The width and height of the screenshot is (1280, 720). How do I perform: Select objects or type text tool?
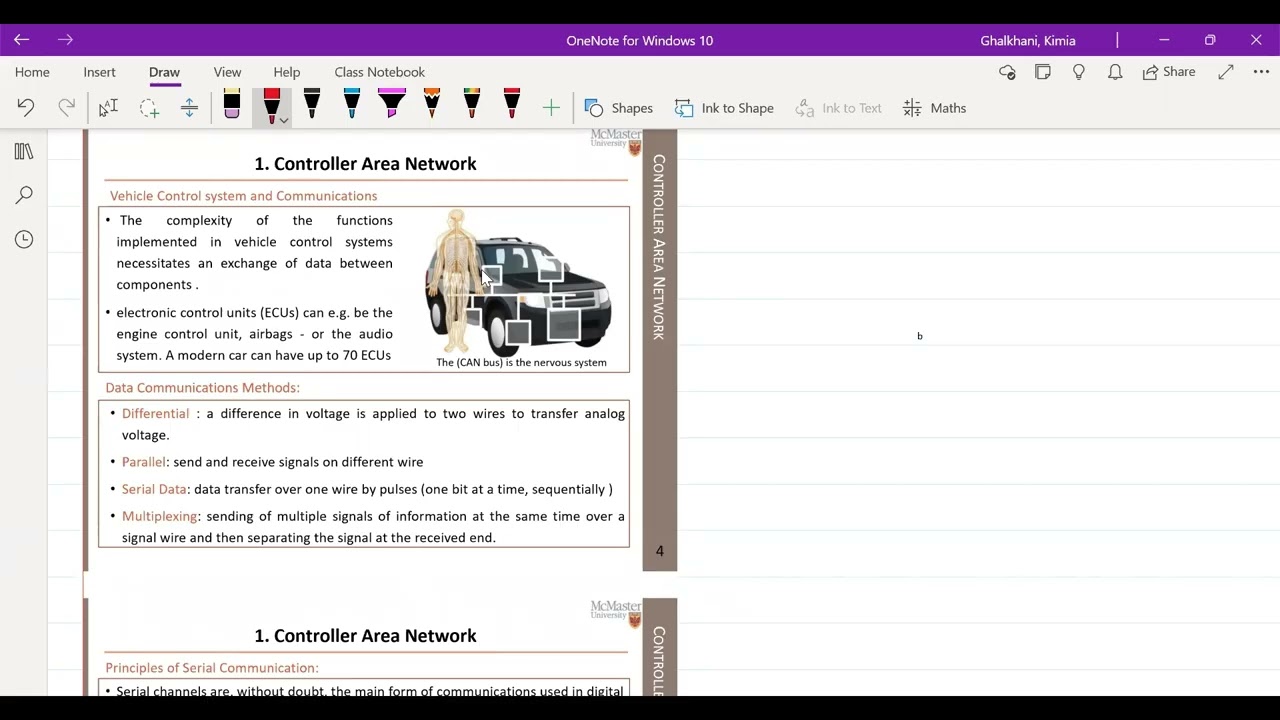pos(108,108)
